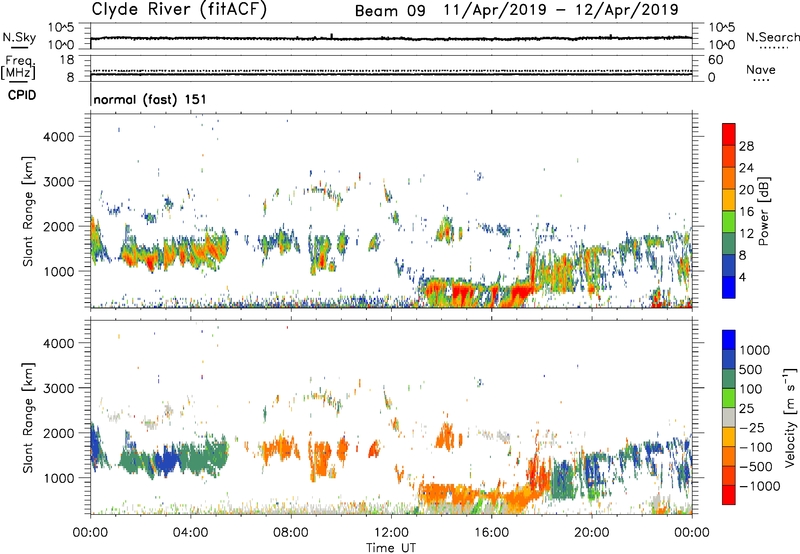Click the '-500' label on velocity colorbar
The image size is (800, 554).
(x=756, y=467)
